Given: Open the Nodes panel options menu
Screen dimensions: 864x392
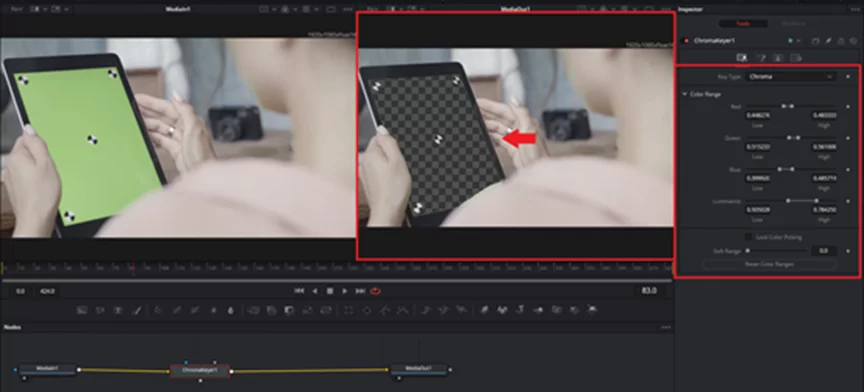Looking at the screenshot, I should pyautogui.click(x=666, y=327).
